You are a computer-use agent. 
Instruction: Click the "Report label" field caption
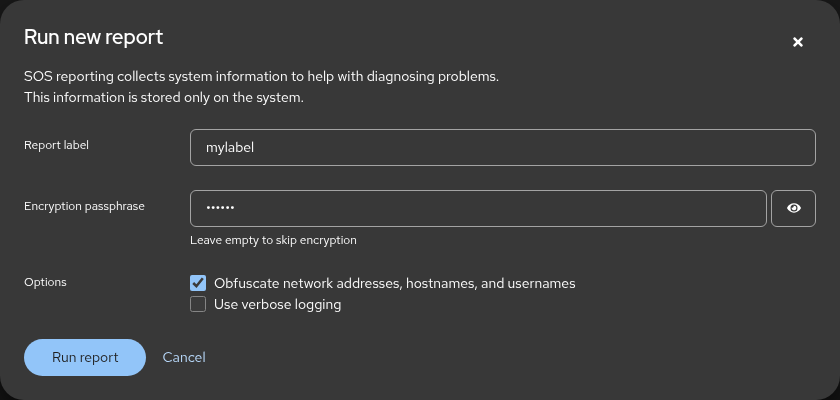[56, 145]
